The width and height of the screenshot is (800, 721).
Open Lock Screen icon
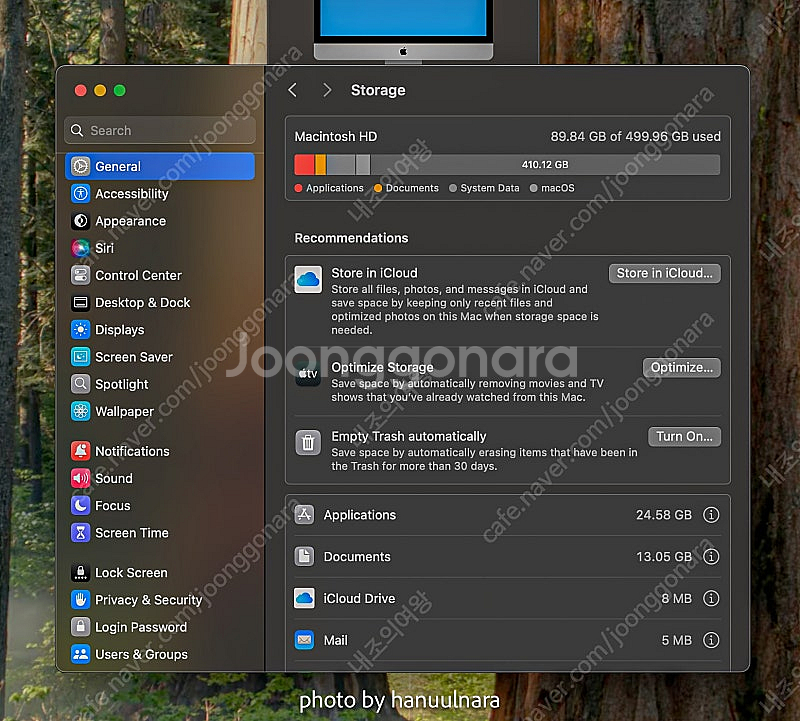[x=81, y=573]
